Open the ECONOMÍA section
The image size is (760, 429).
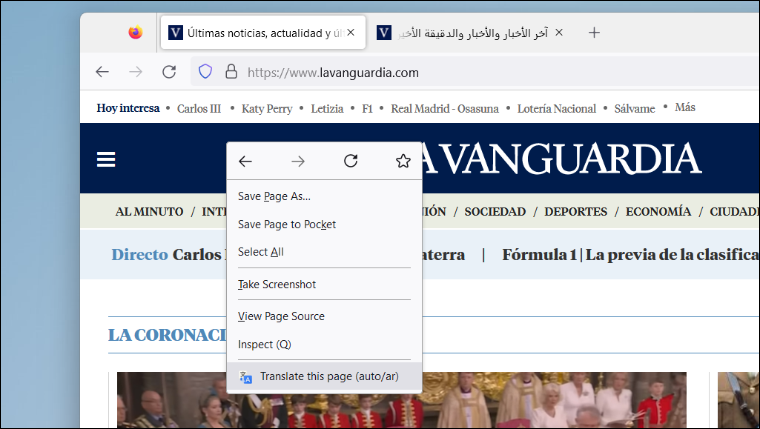[658, 212]
